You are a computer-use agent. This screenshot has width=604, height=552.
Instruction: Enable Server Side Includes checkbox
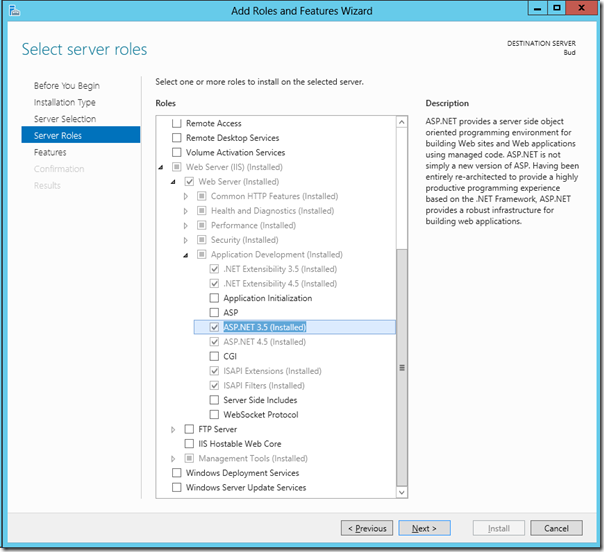tap(214, 400)
